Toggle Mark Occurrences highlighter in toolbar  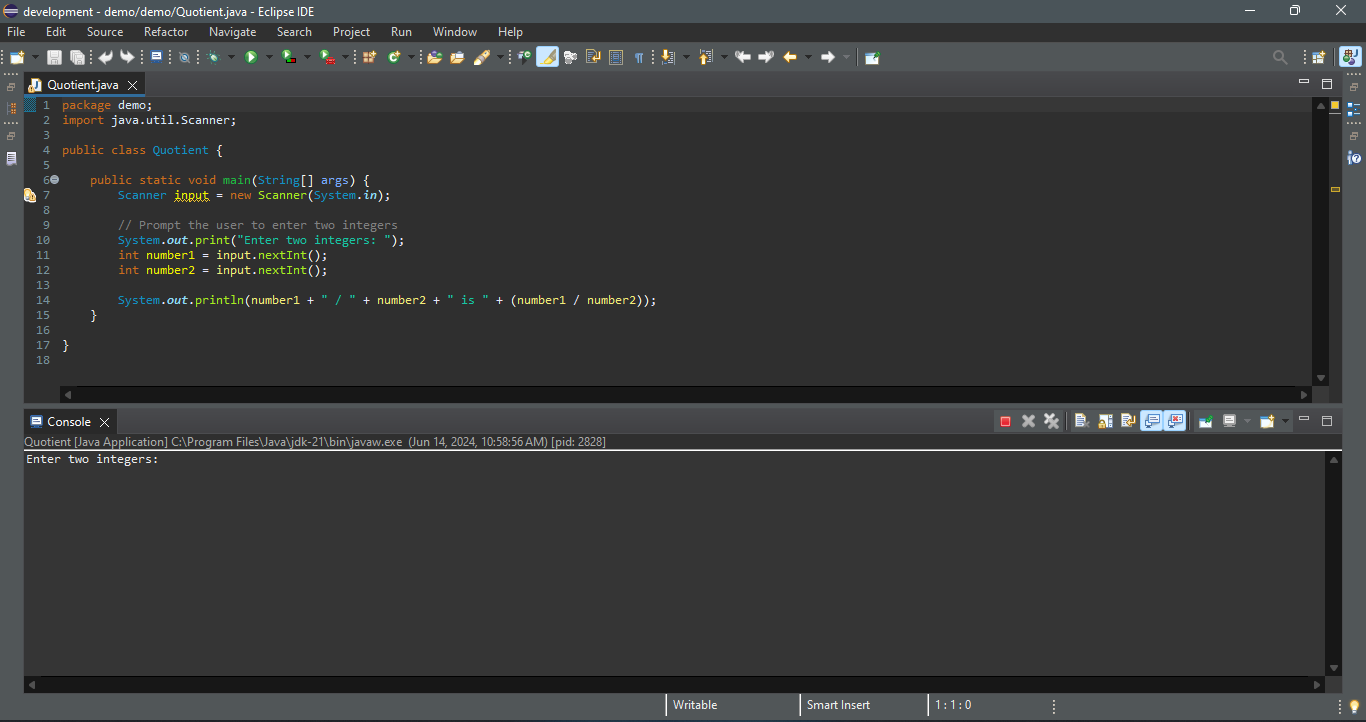click(x=547, y=57)
